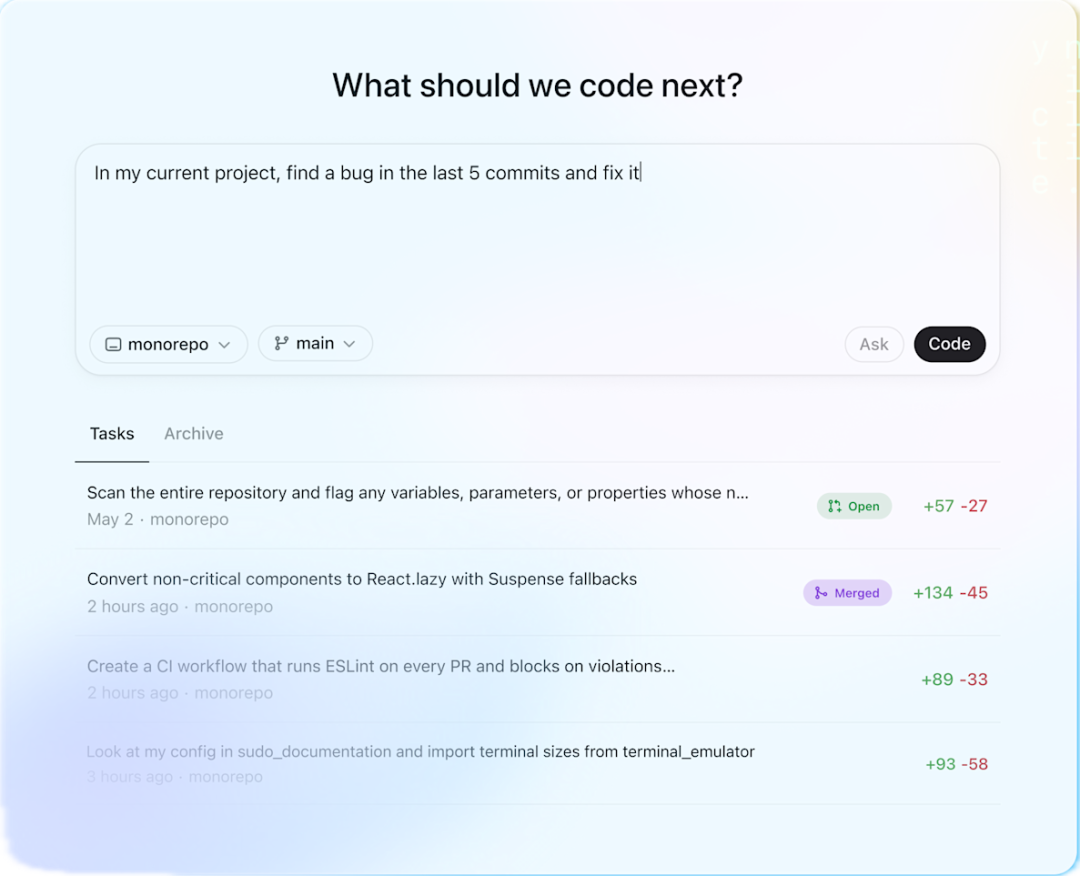Expand the monorepo dropdown chevron
This screenshot has height=876, width=1080.
tap(225, 344)
